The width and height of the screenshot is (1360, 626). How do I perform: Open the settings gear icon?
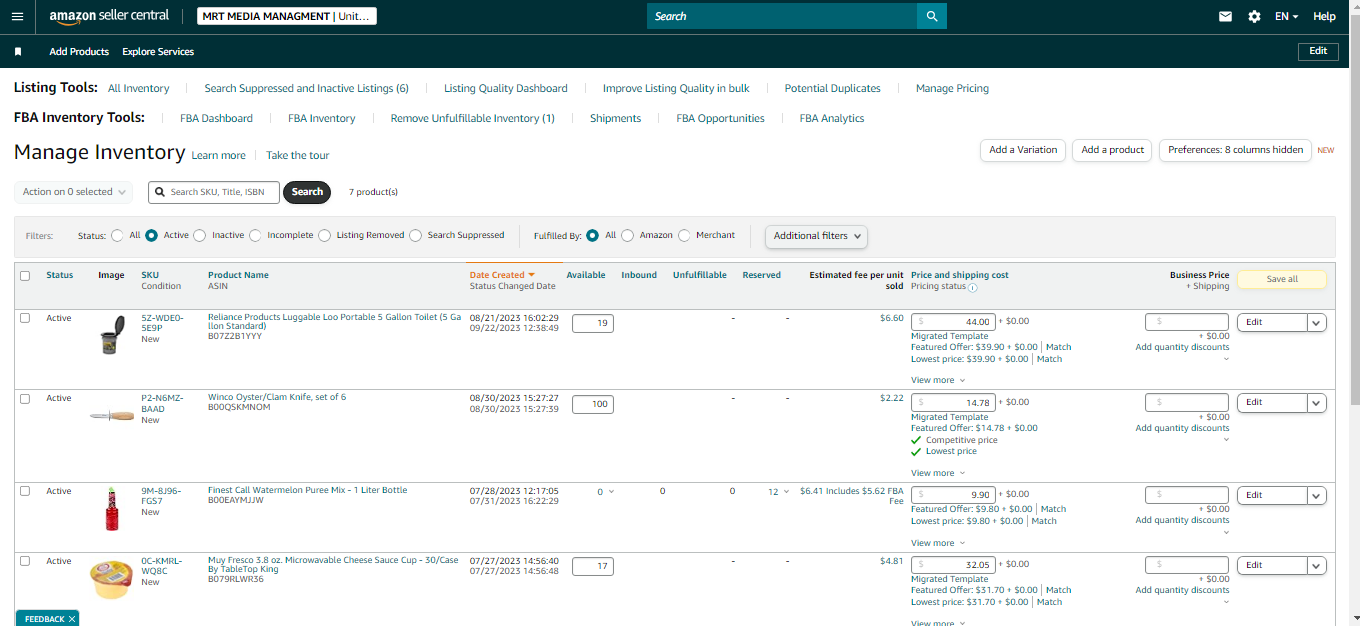(1254, 16)
